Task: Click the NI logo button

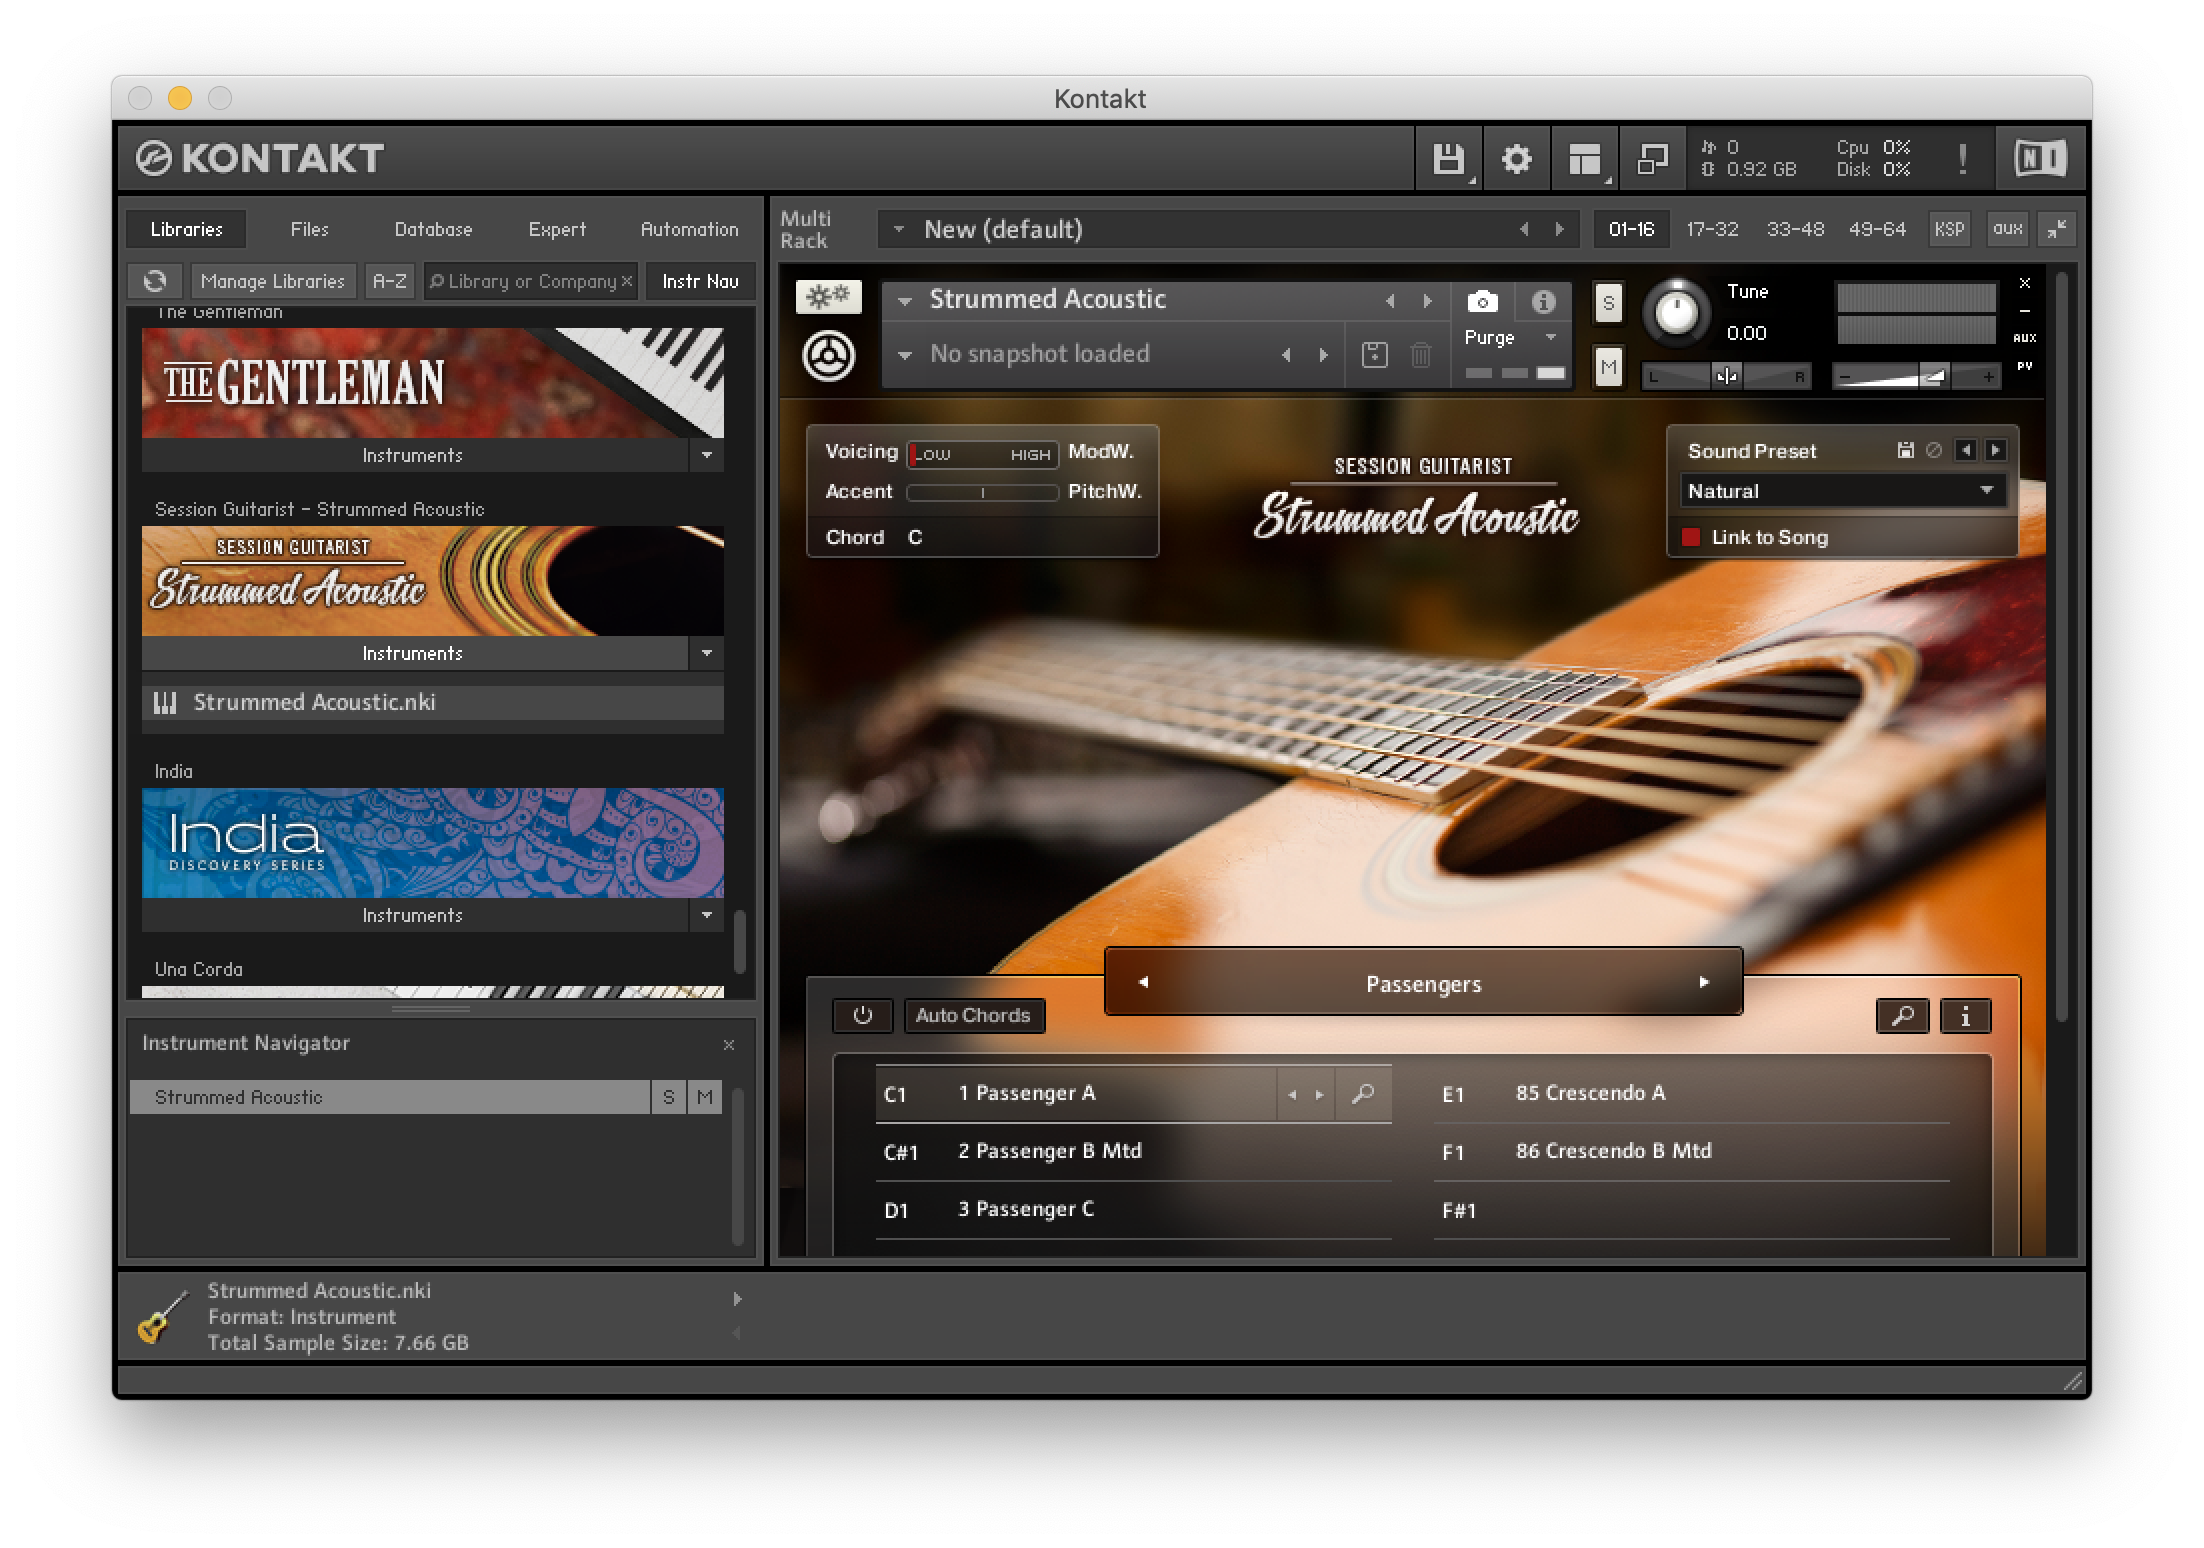Action: pos(2040,159)
